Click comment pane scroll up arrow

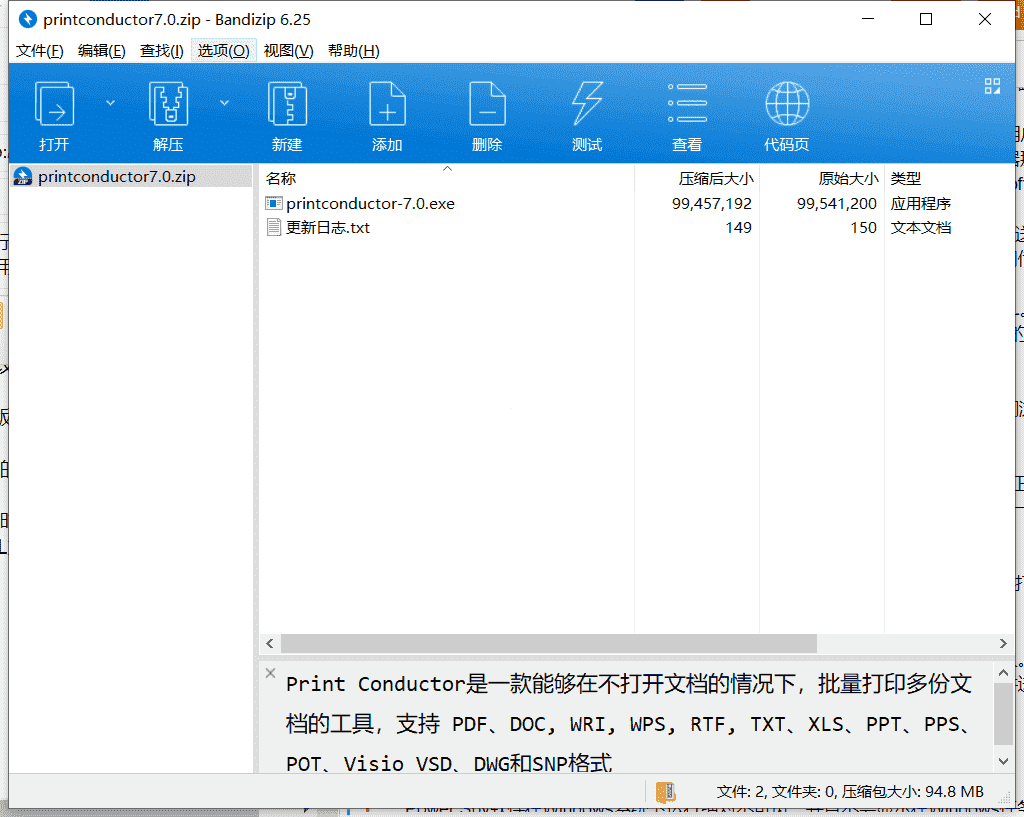pos(1004,673)
